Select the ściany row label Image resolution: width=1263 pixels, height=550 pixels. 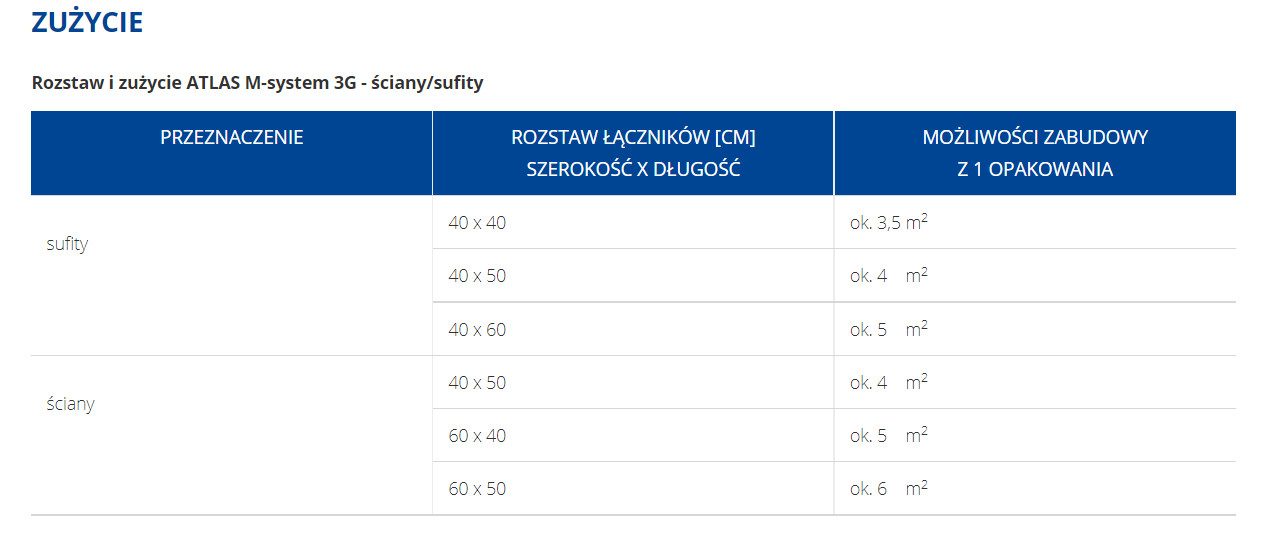[70, 404]
